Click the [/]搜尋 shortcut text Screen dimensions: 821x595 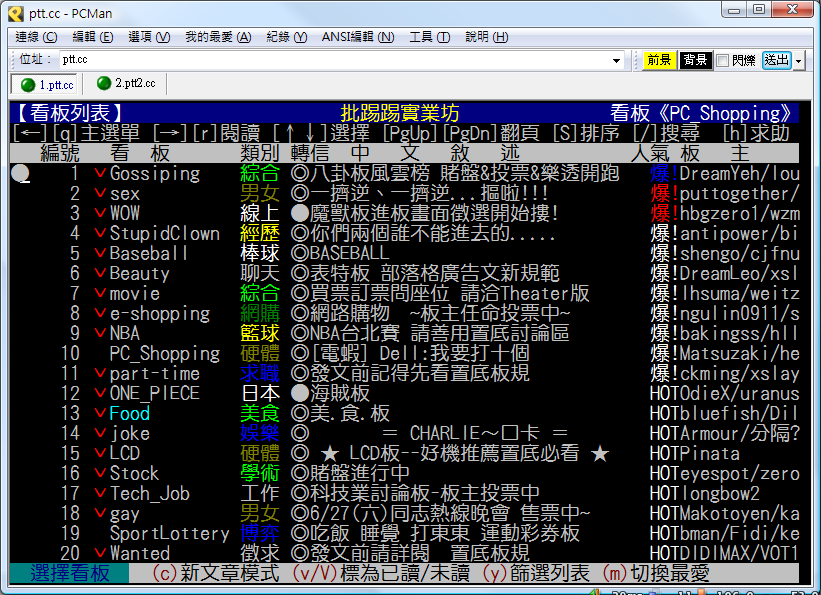coord(667,133)
